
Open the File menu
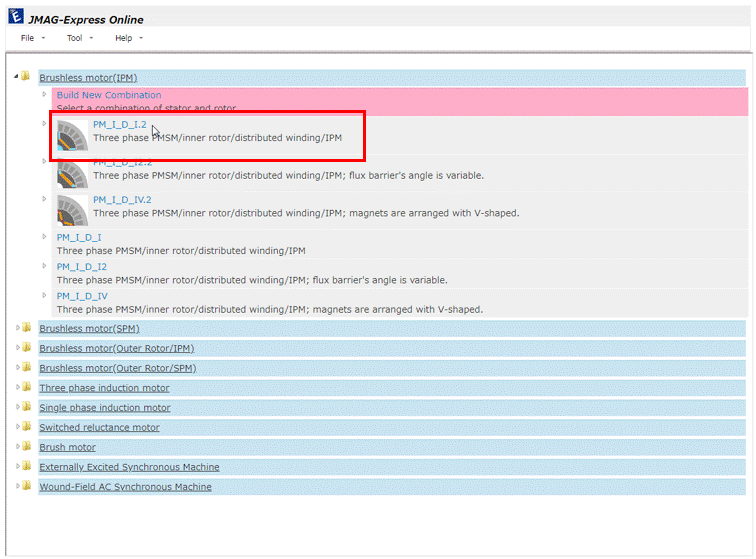pyautogui.click(x=28, y=38)
